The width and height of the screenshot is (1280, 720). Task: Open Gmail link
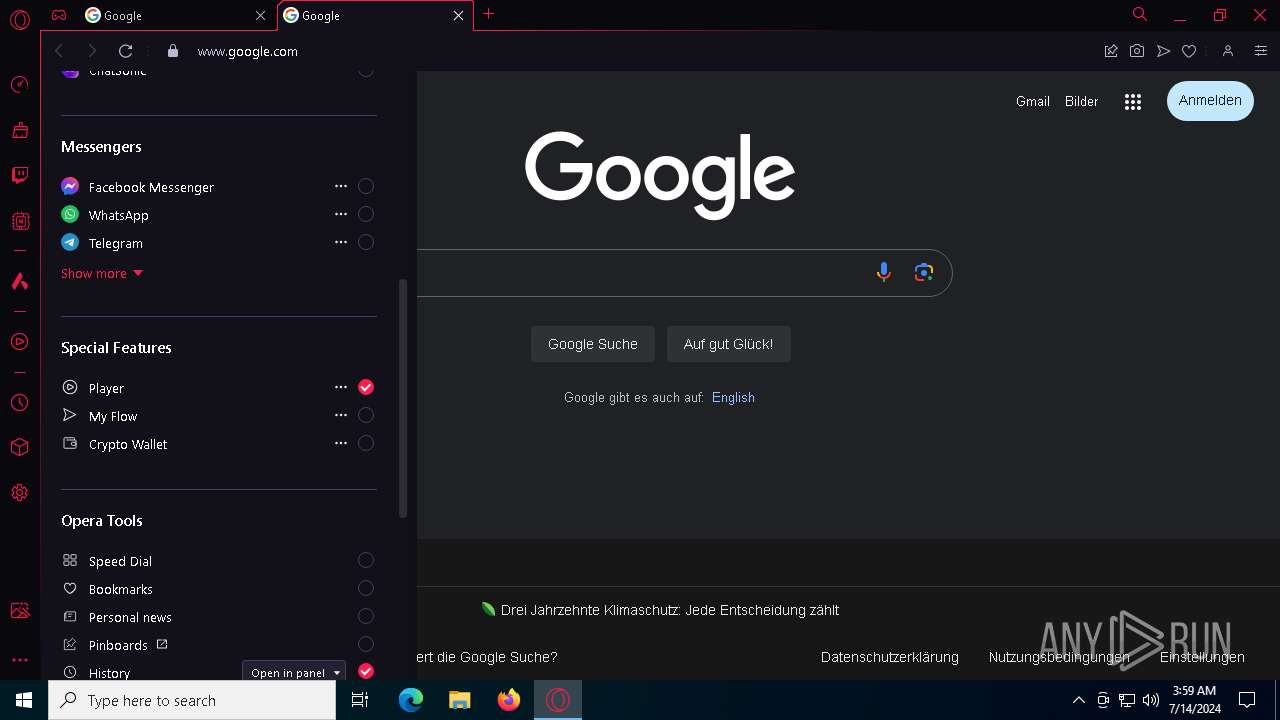click(1033, 102)
